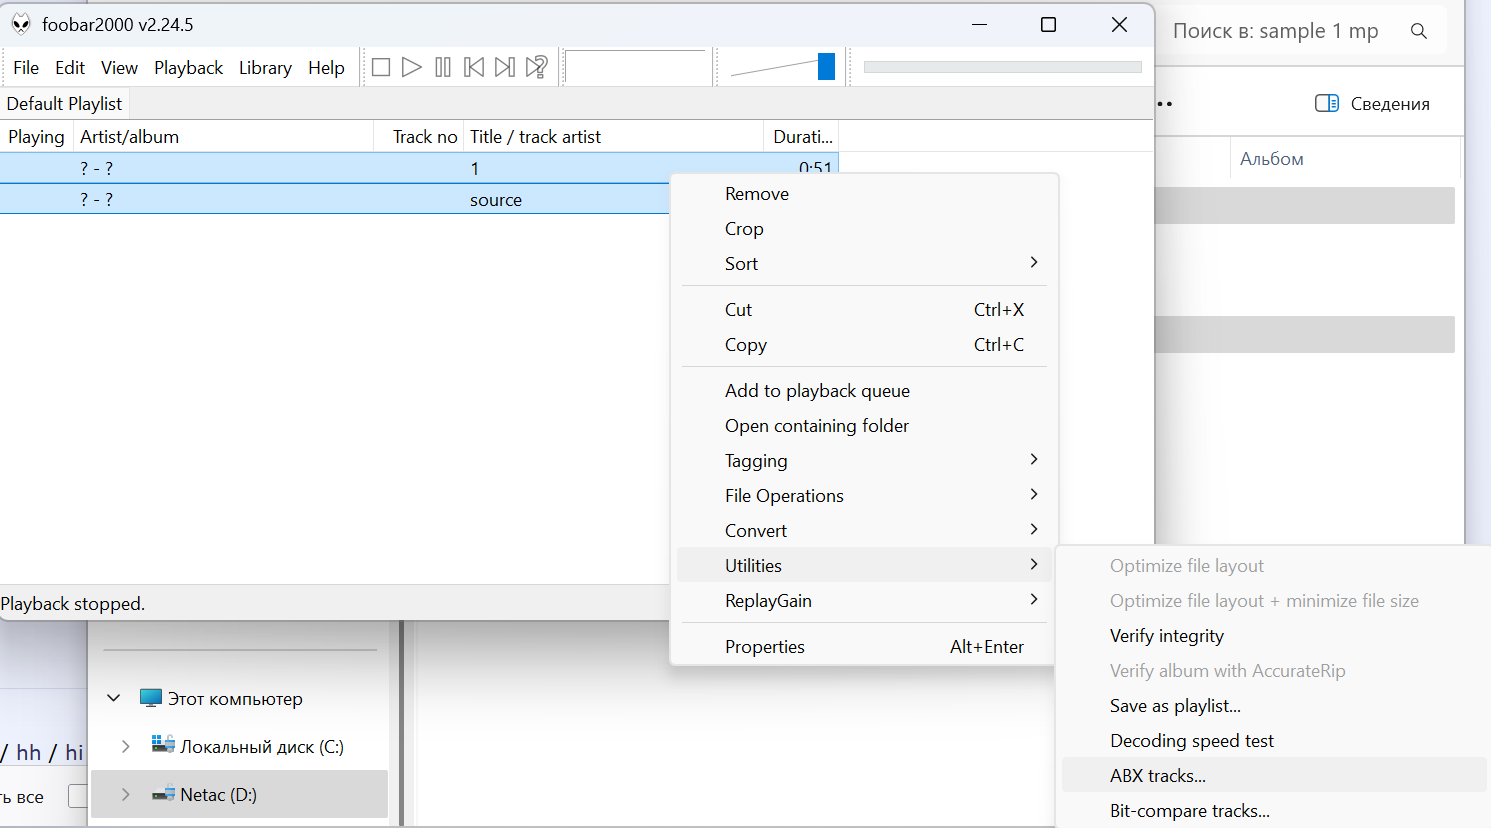Open the Playback menu
Screen dimensions: 1491x828
[188, 68]
